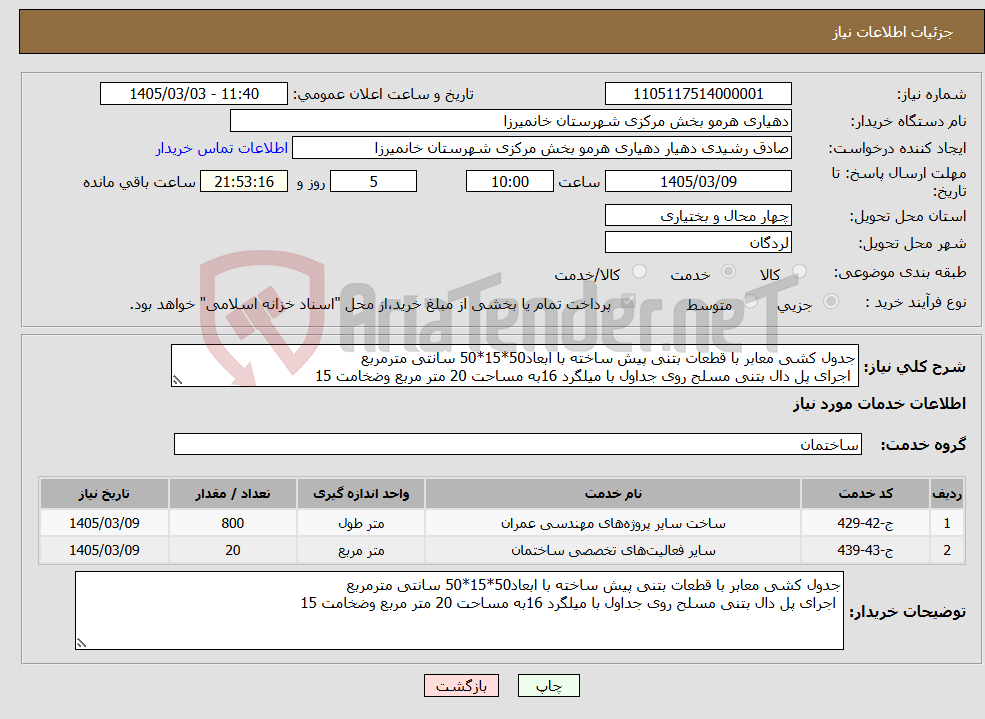Open اطلاعات تماس خریدار link
Viewport: 985px width, 719px height.
222,148
